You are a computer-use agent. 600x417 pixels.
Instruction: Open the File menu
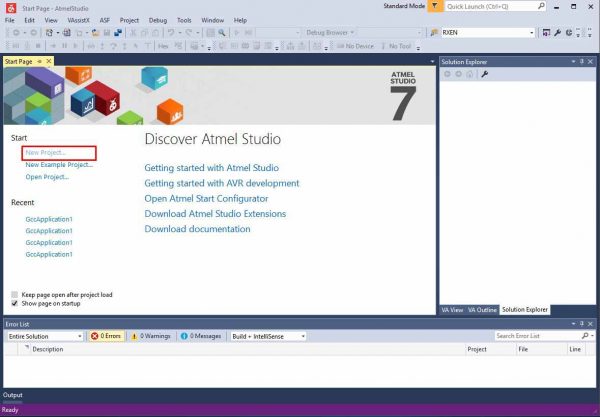[x=10, y=20]
